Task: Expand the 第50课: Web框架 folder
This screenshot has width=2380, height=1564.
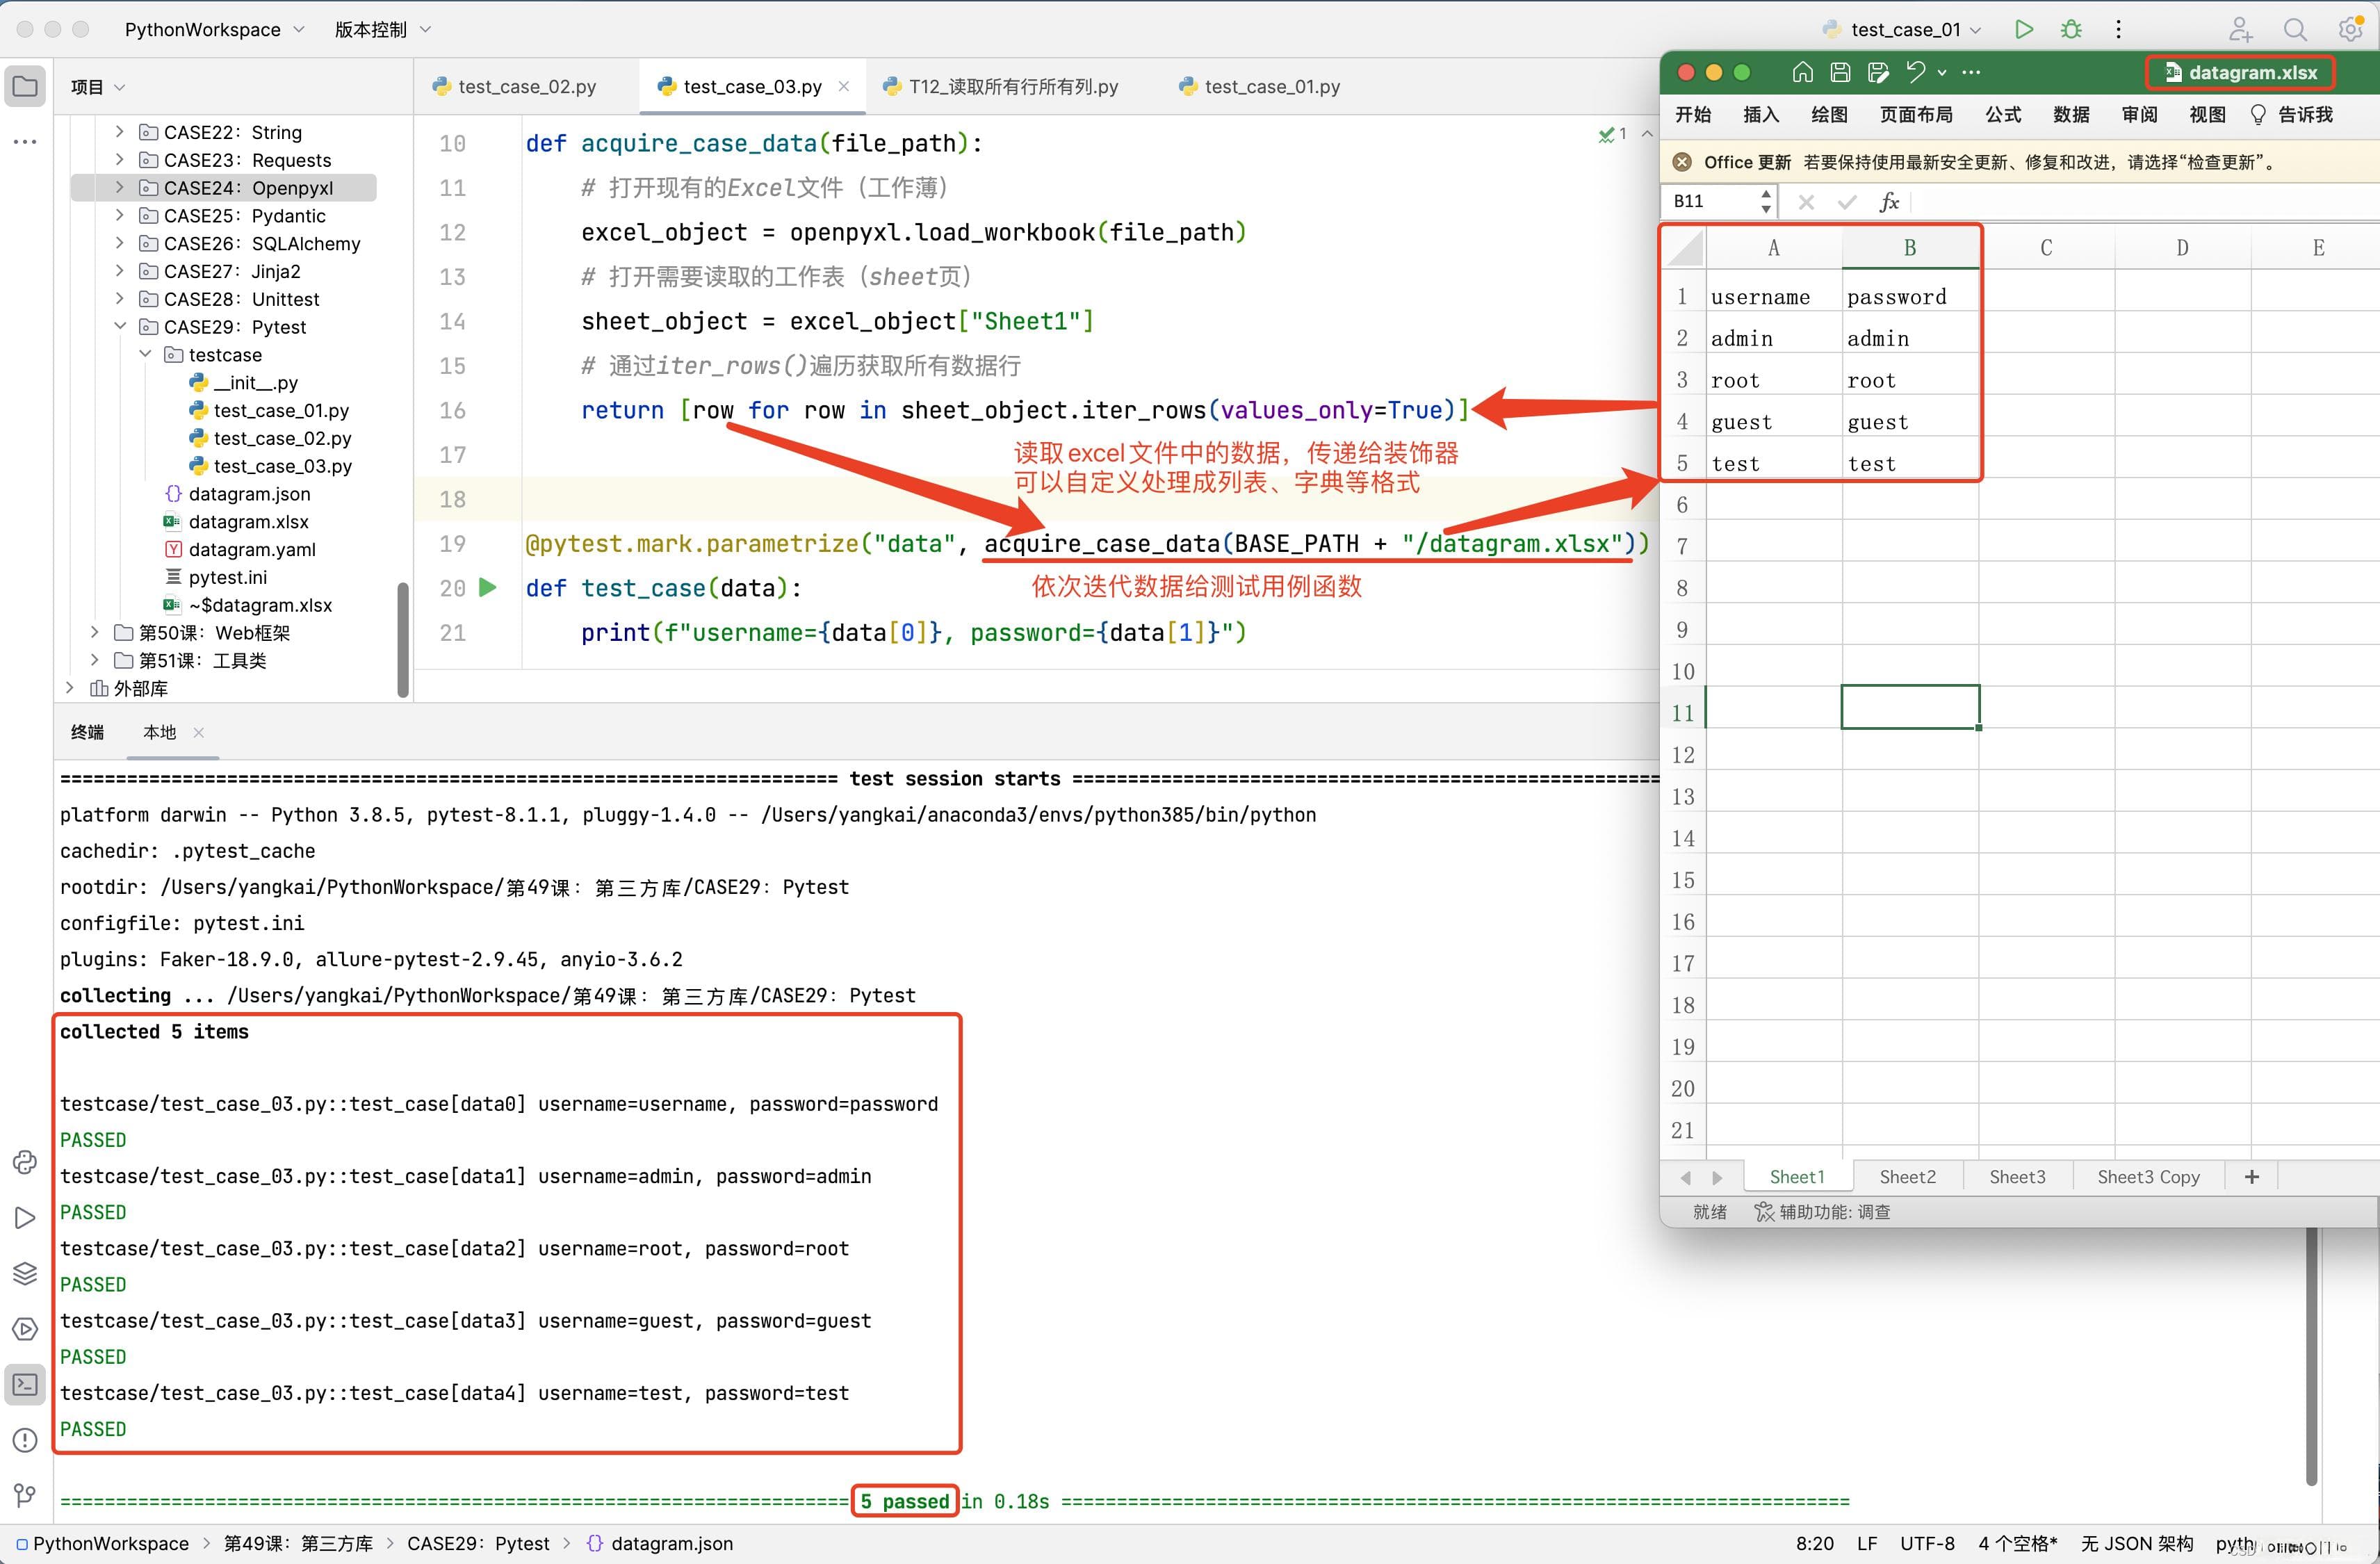Action: (x=95, y=632)
